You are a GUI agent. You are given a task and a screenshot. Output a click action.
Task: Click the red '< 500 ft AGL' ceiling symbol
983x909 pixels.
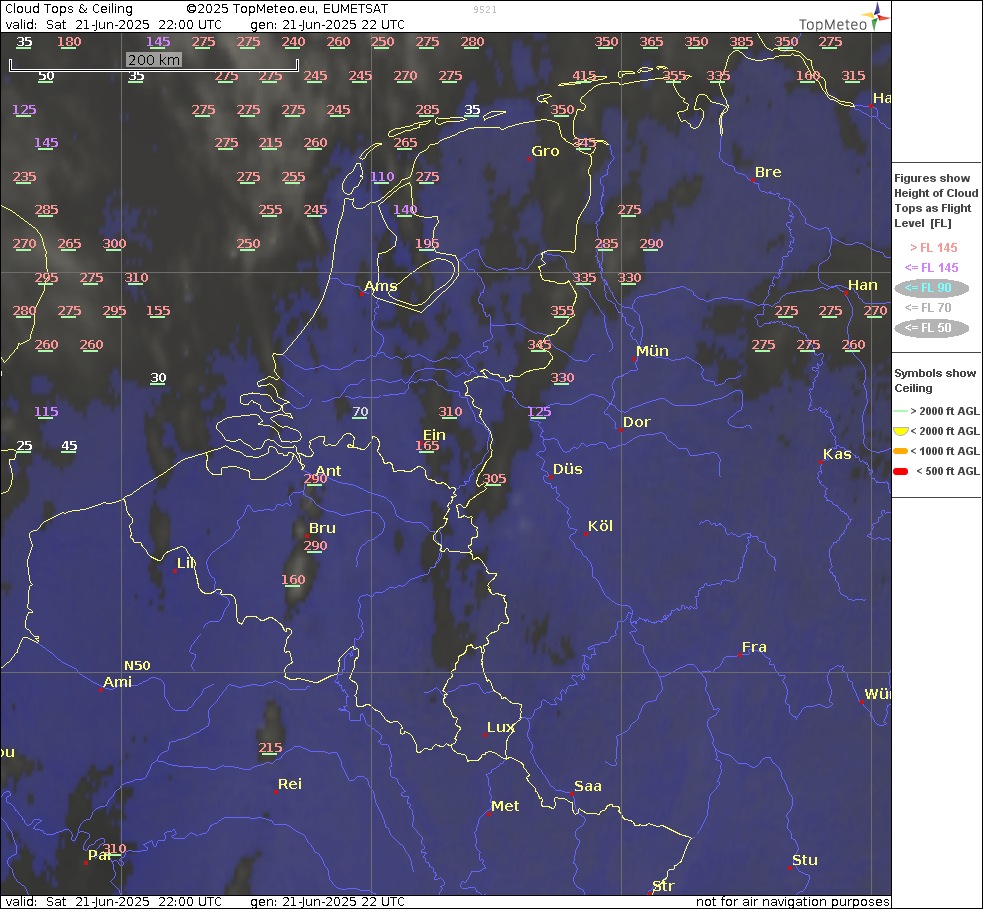(x=900, y=471)
